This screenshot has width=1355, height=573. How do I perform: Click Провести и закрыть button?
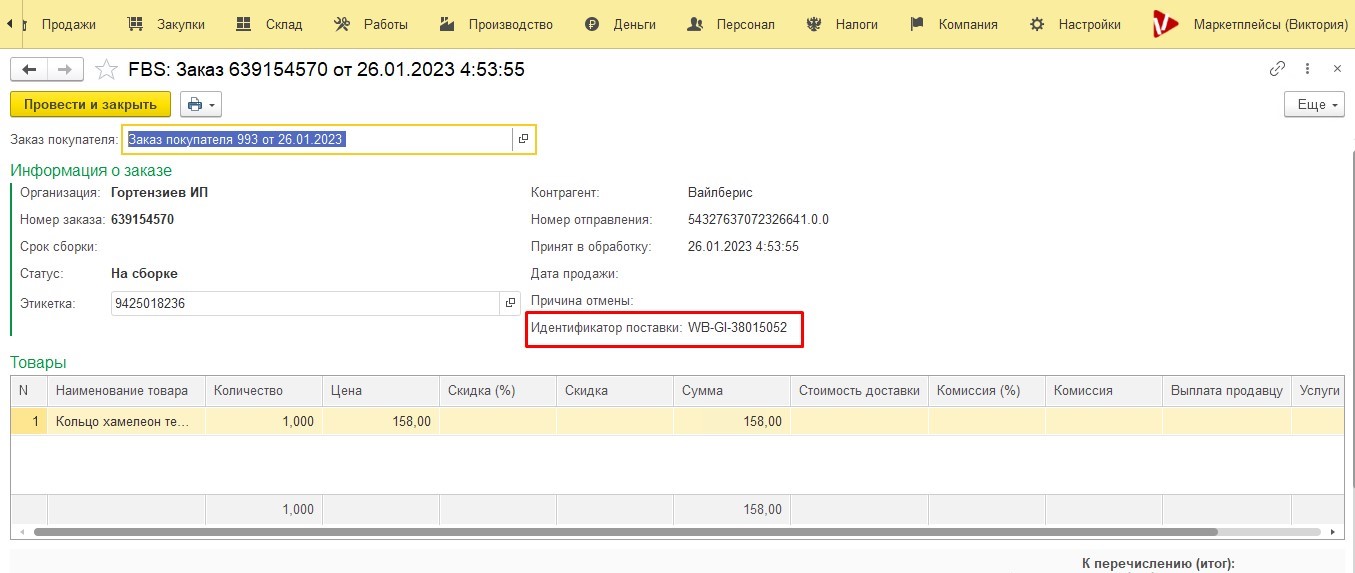[x=91, y=104]
